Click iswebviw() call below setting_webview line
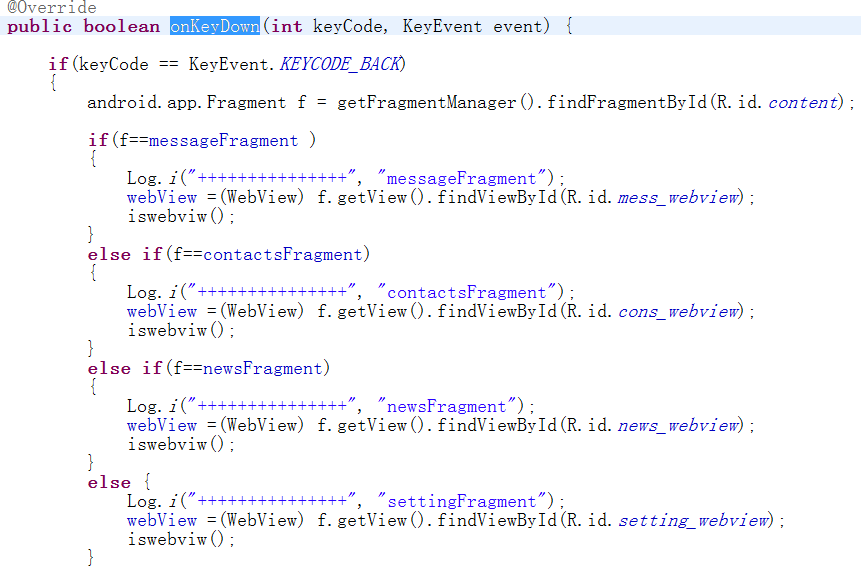This screenshot has width=861, height=577. (176, 540)
